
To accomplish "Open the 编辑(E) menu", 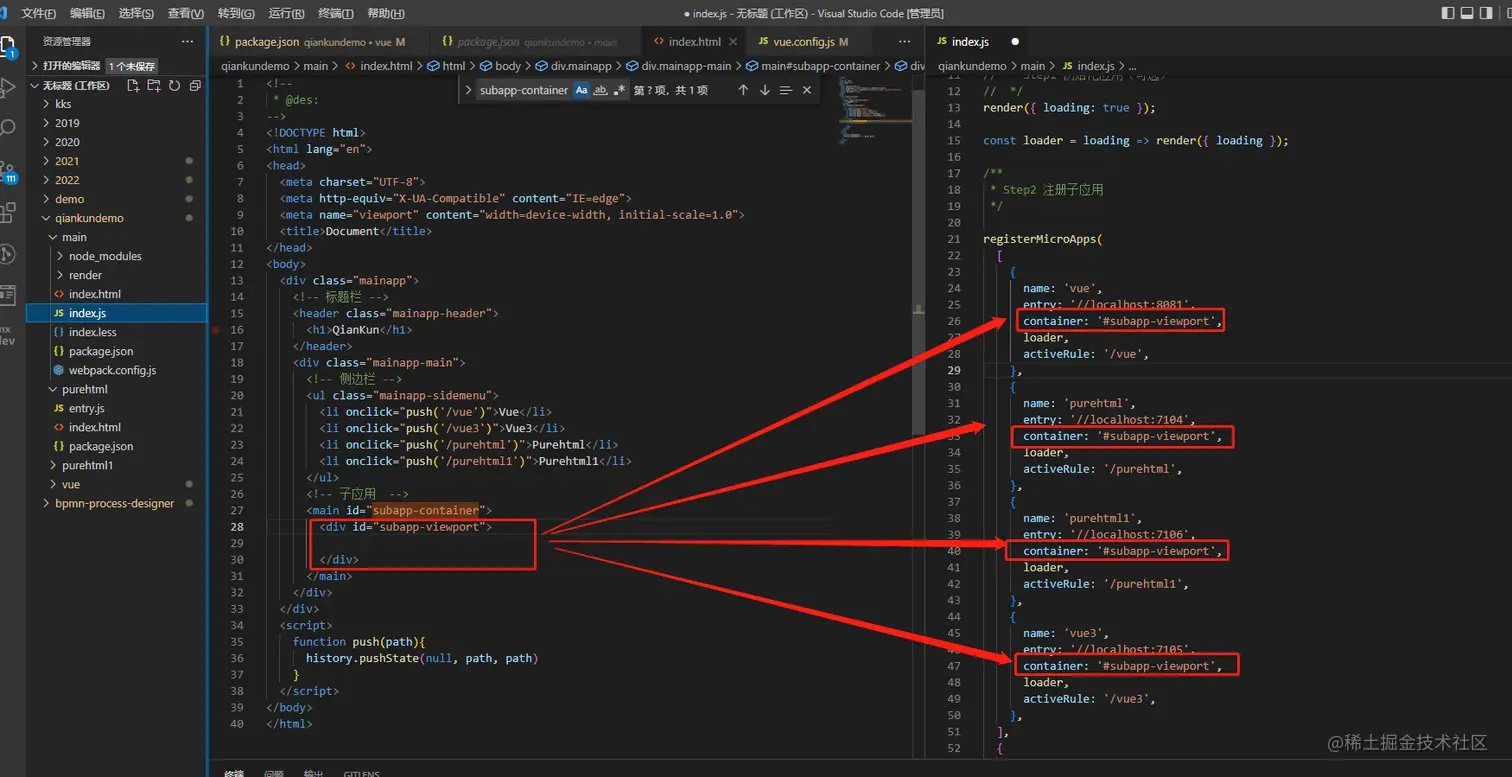I will point(87,13).
